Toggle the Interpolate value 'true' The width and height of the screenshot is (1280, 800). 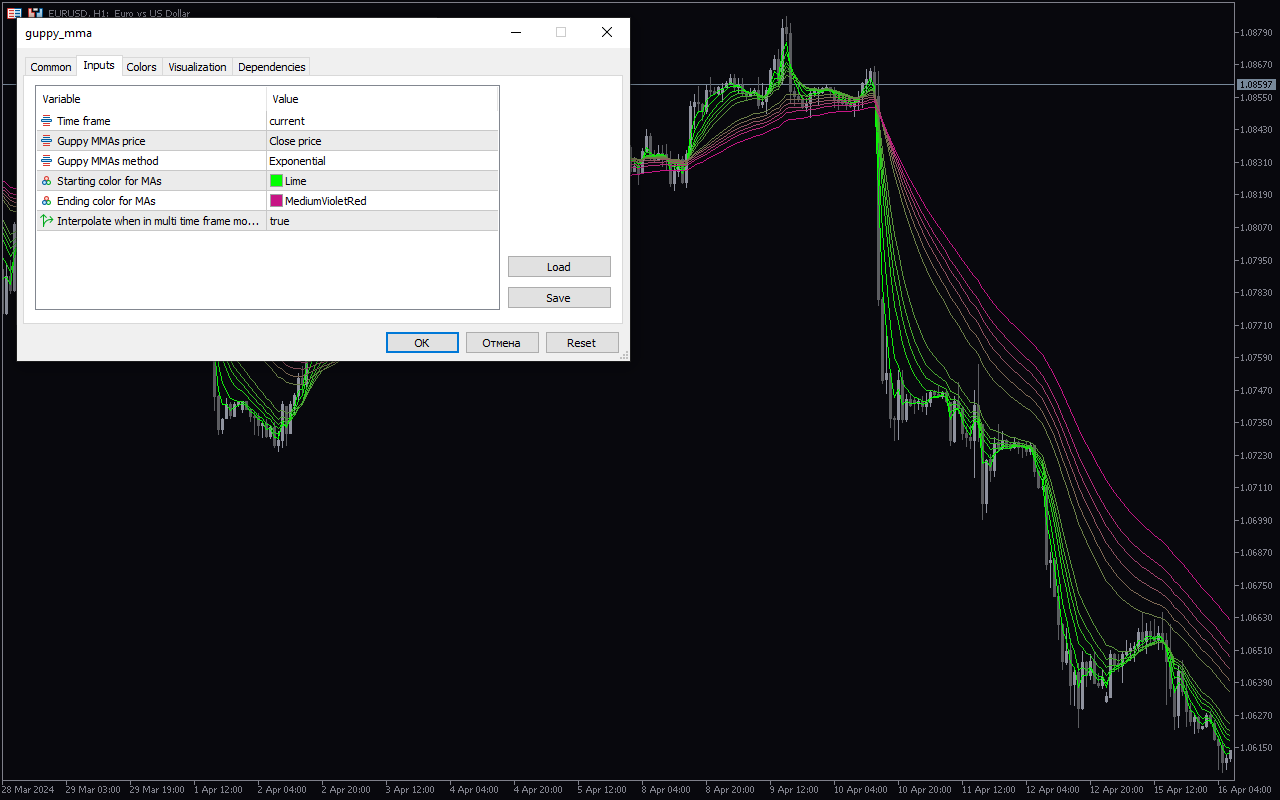point(382,221)
